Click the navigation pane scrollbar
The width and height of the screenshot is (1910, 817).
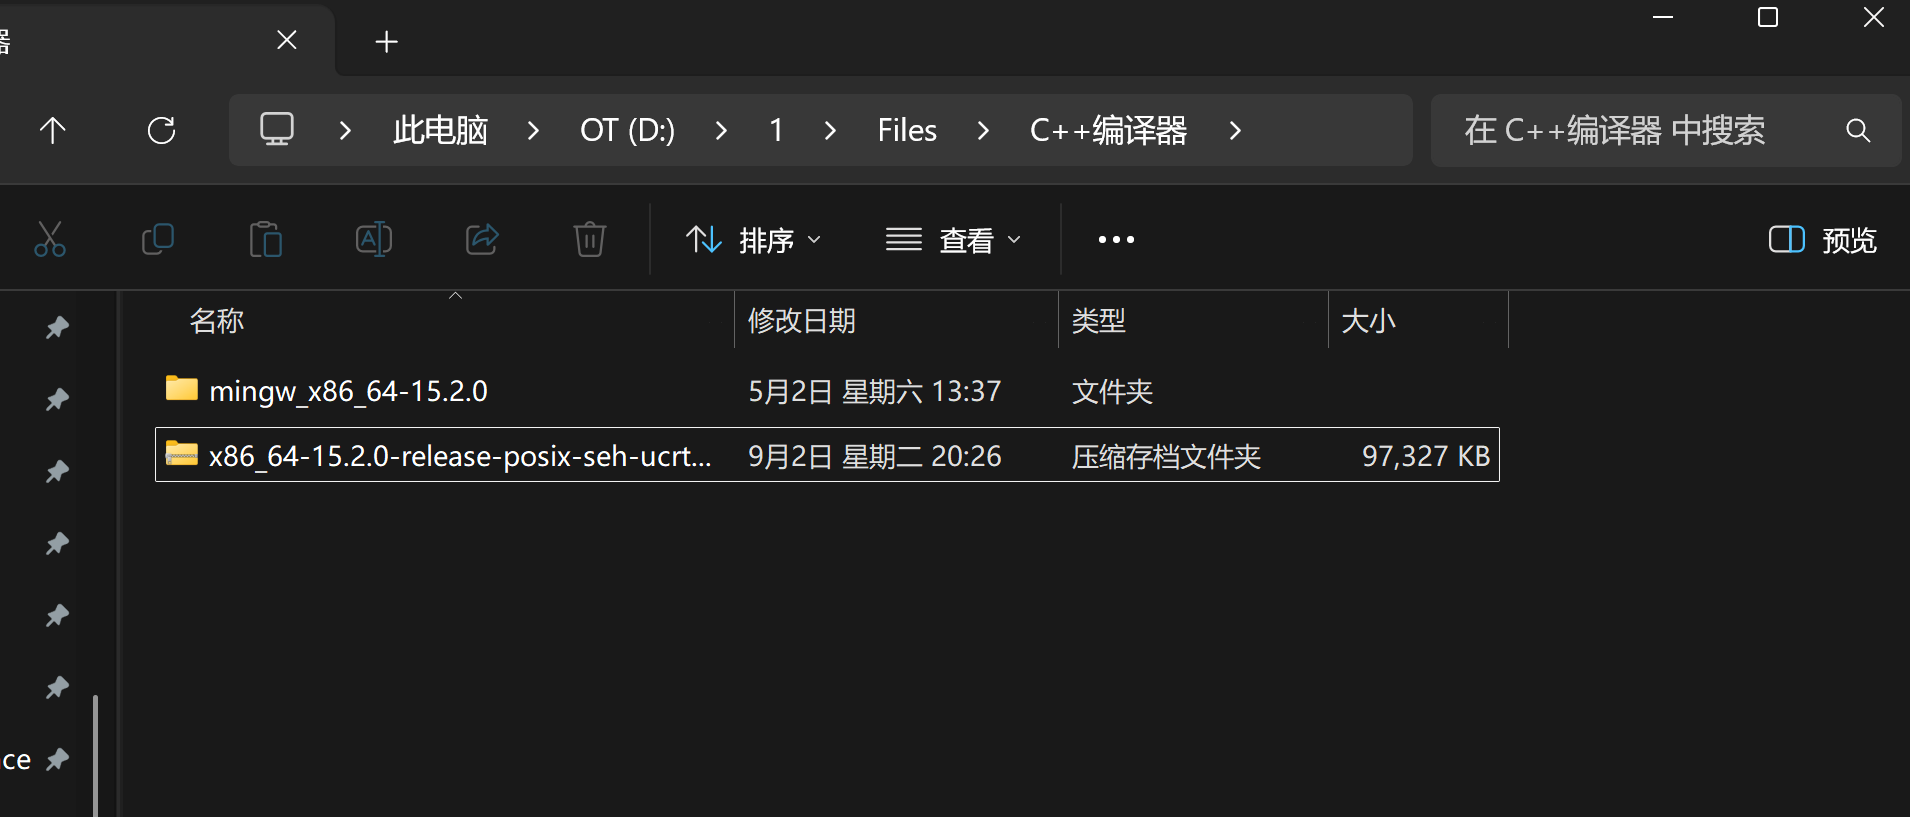pos(96,755)
